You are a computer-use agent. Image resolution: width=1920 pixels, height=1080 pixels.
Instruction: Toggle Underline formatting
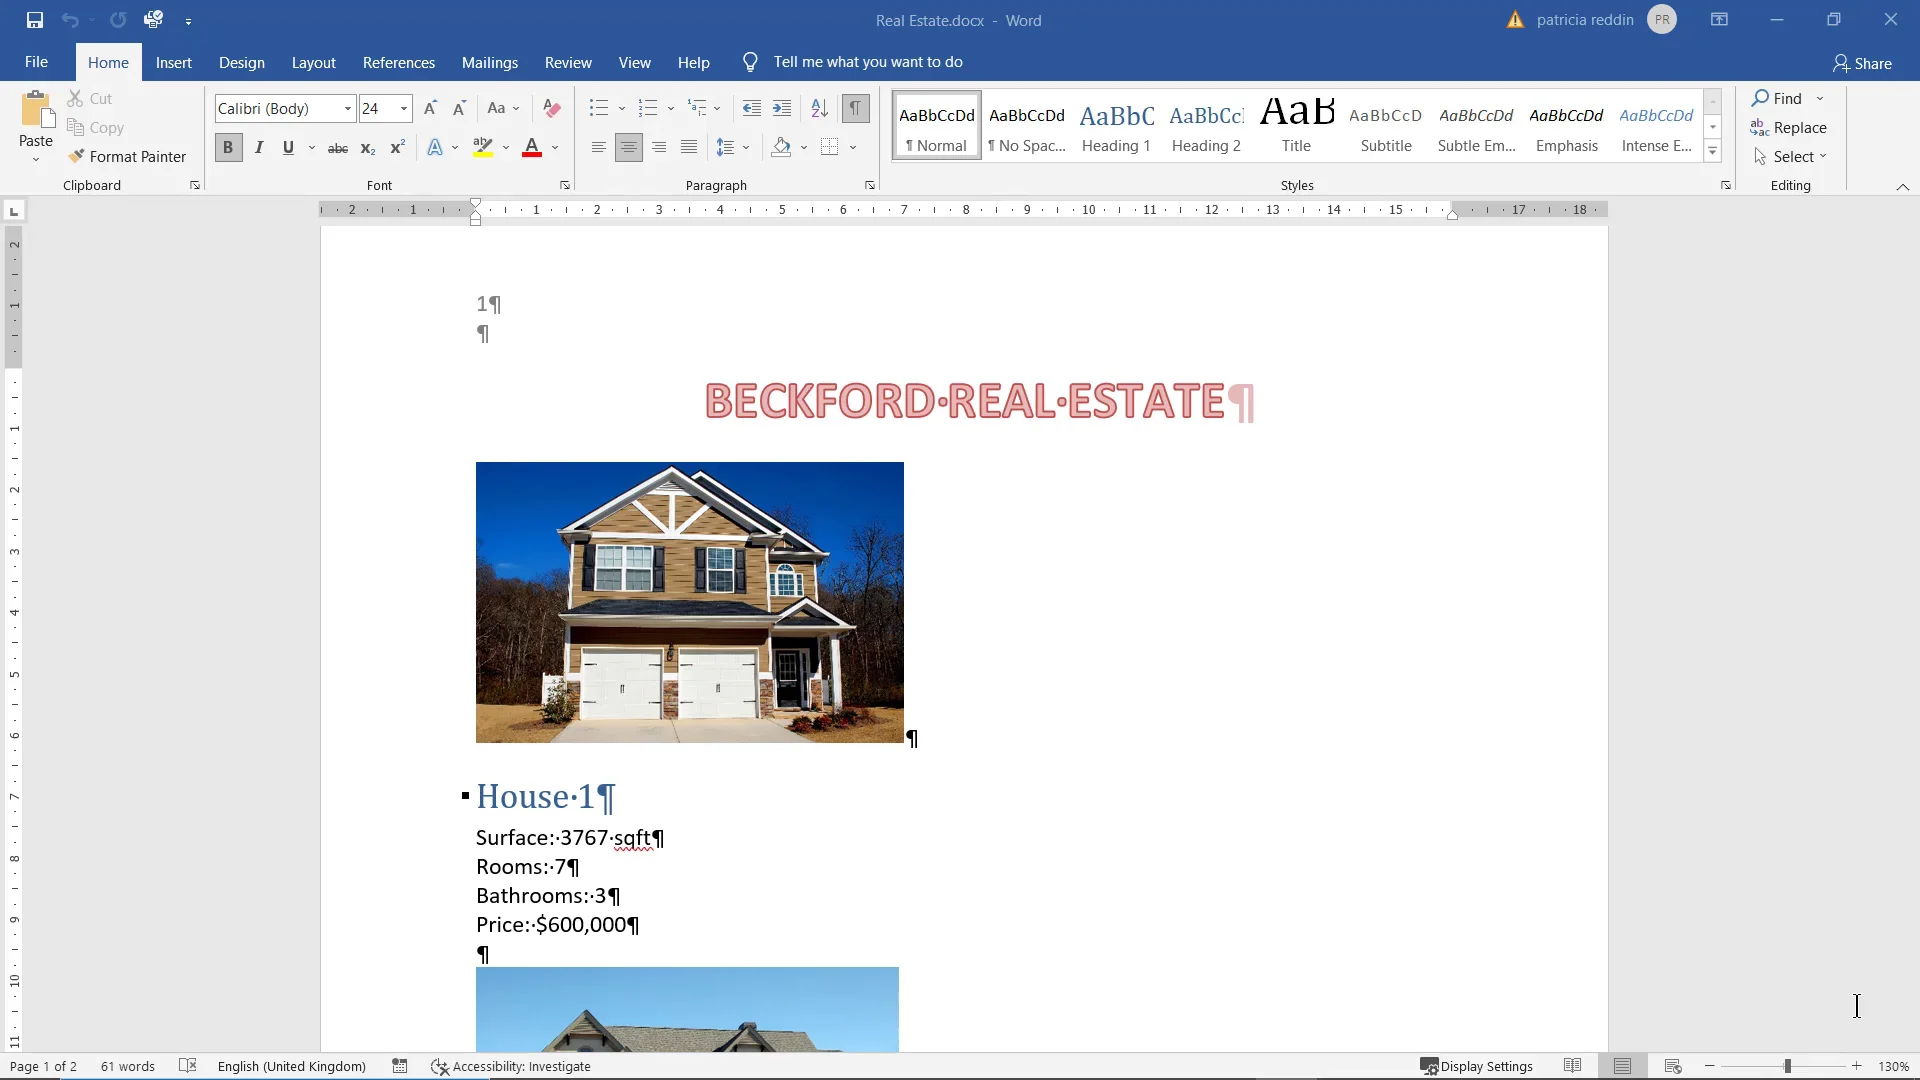point(288,148)
